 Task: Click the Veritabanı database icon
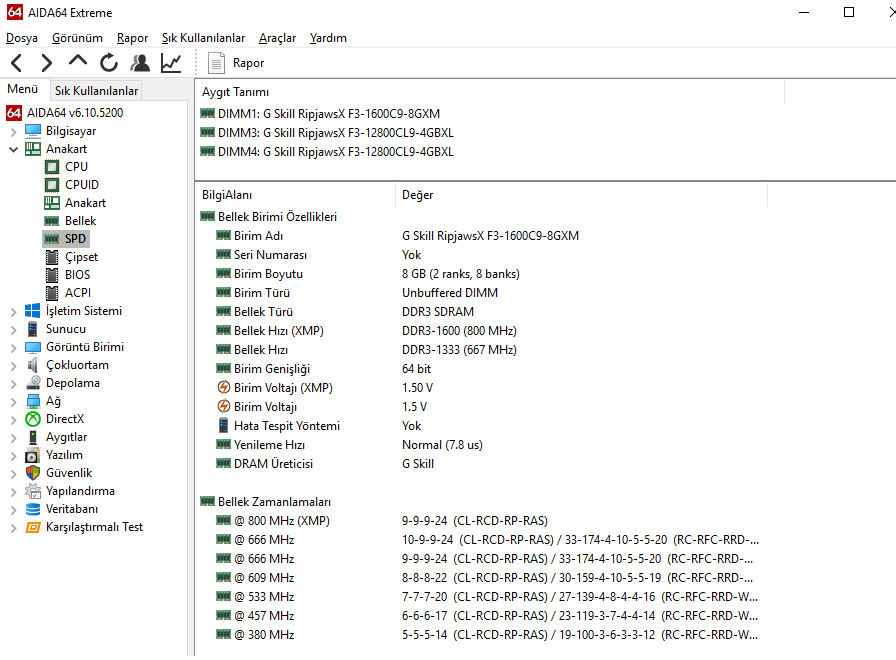(x=33, y=509)
